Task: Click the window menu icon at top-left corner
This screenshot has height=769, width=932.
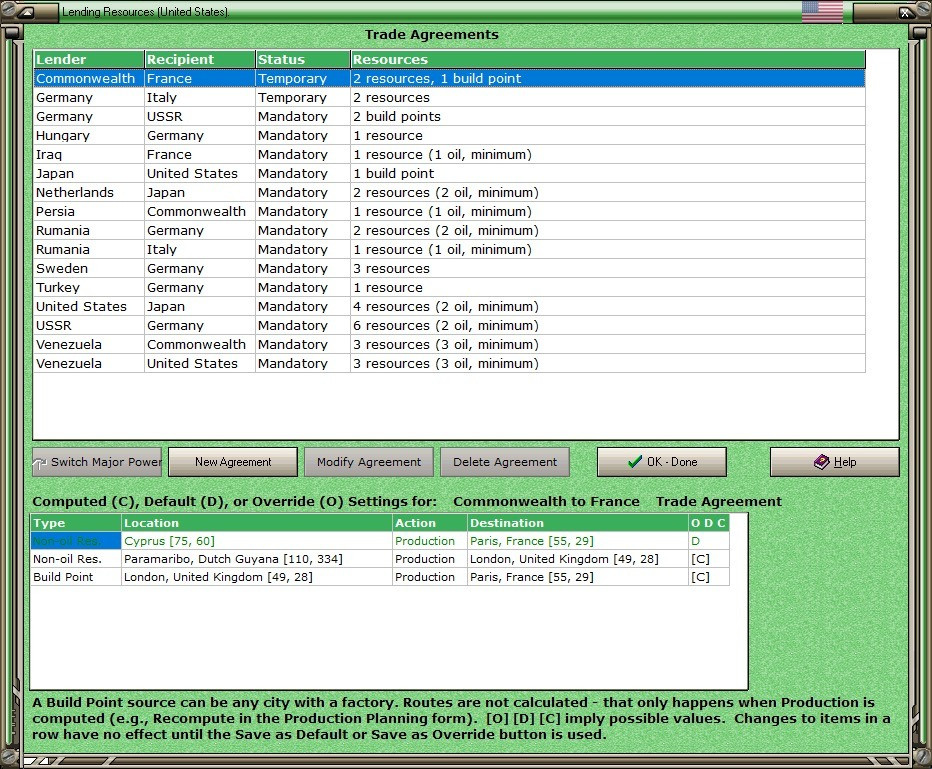Action: (x=26, y=12)
